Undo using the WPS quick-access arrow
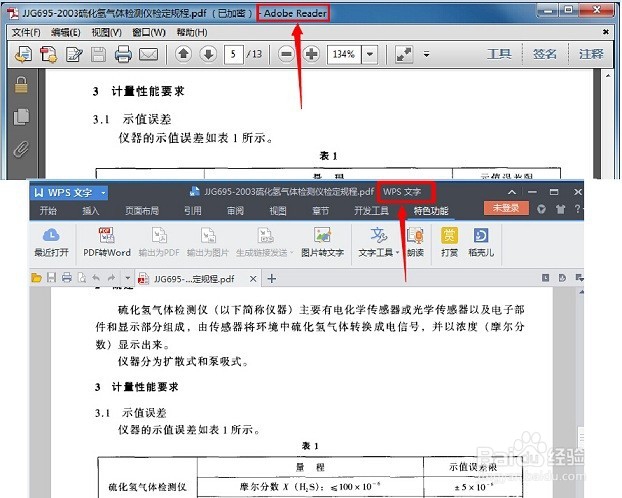 click(96, 278)
